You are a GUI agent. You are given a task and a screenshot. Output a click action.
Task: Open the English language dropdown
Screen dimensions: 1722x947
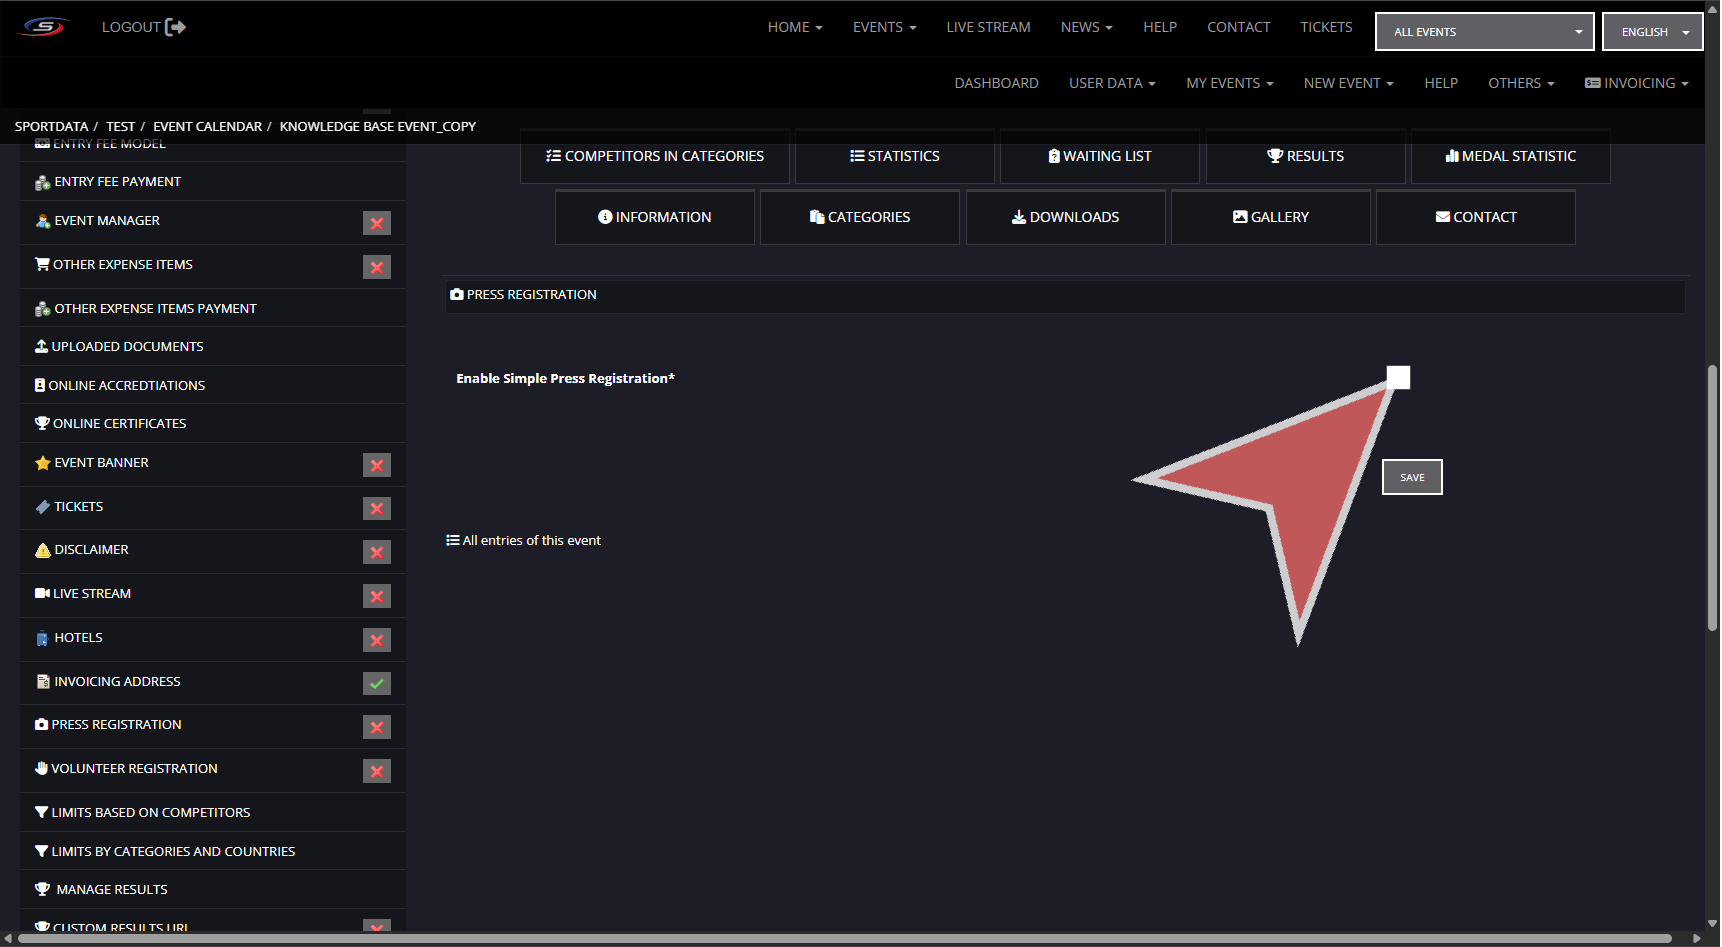click(x=1652, y=32)
